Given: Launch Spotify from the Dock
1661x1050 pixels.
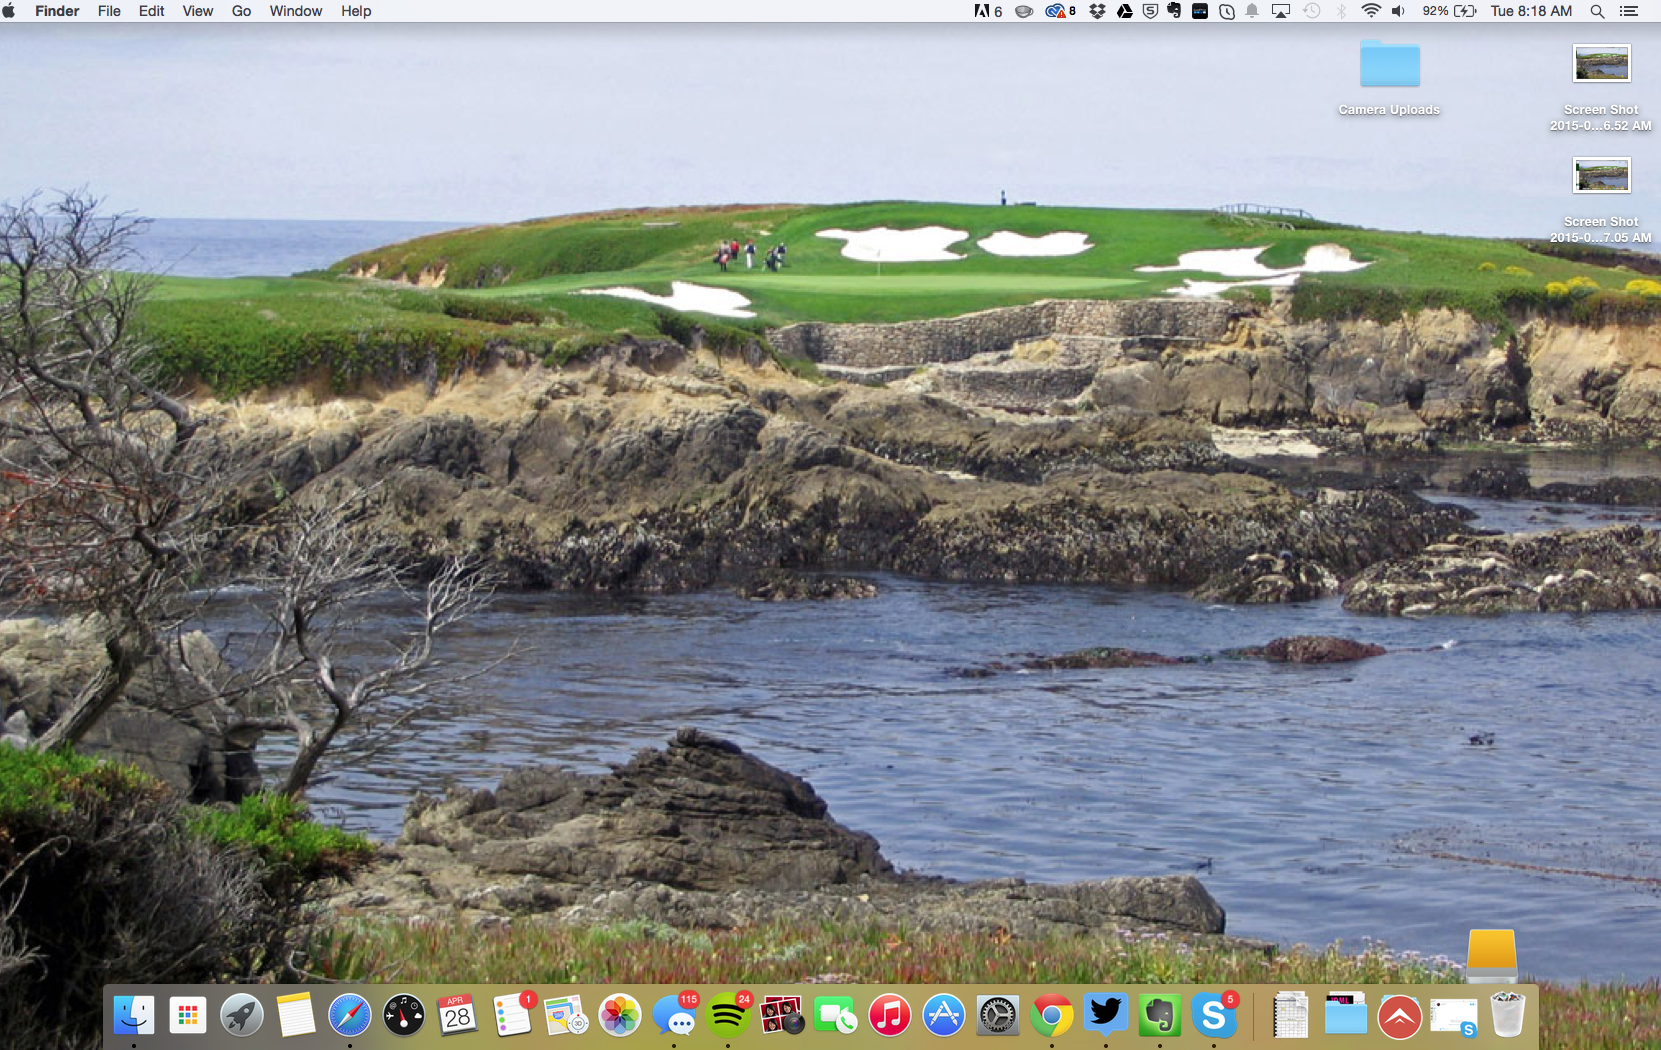Looking at the screenshot, I should (x=727, y=1016).
